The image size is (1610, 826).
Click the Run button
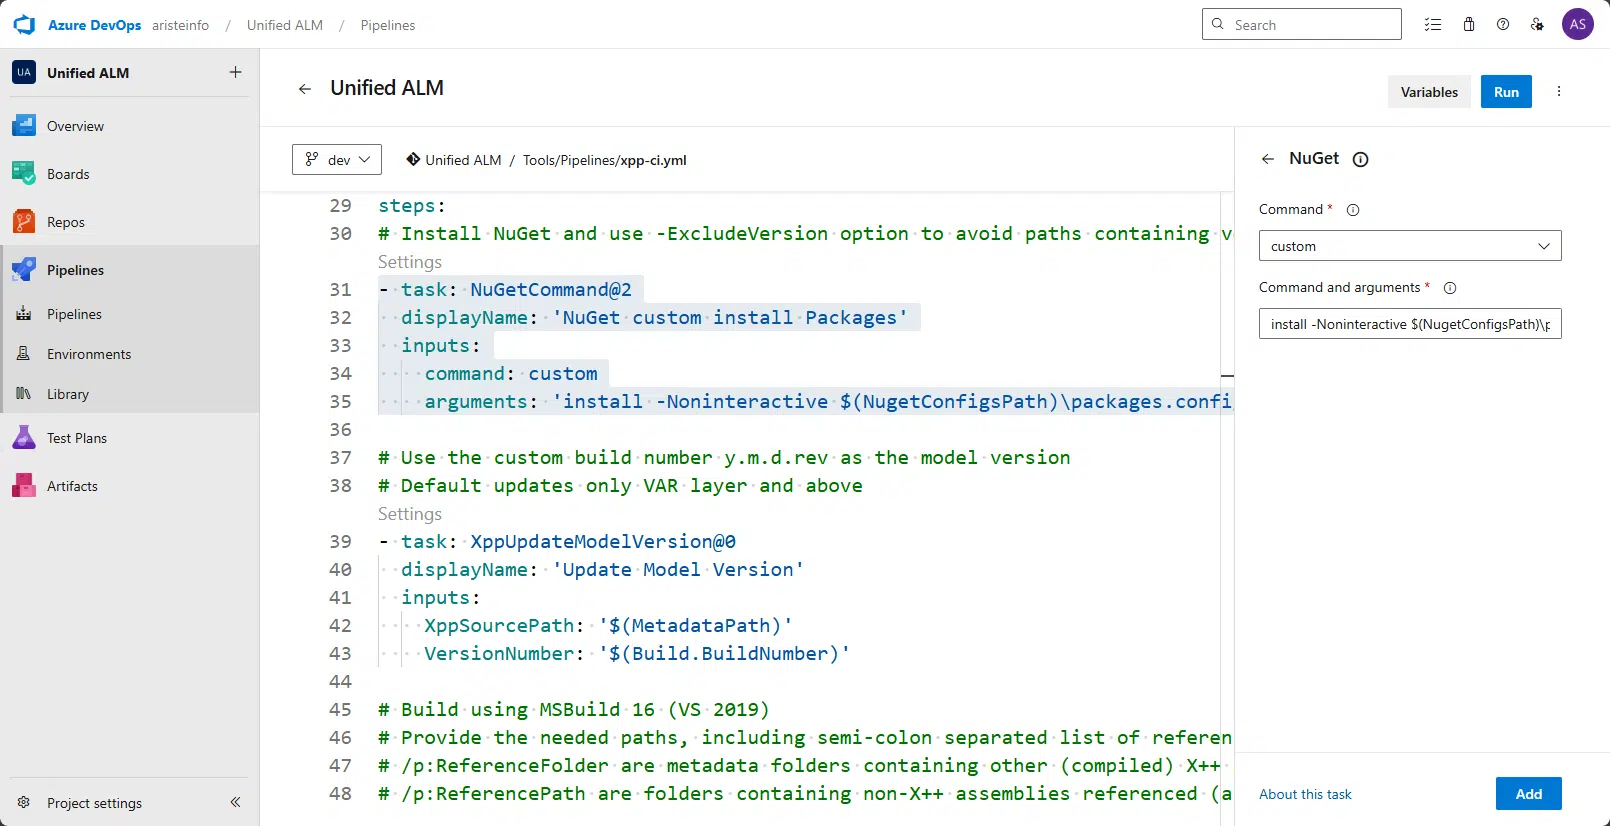(1506, 92)
